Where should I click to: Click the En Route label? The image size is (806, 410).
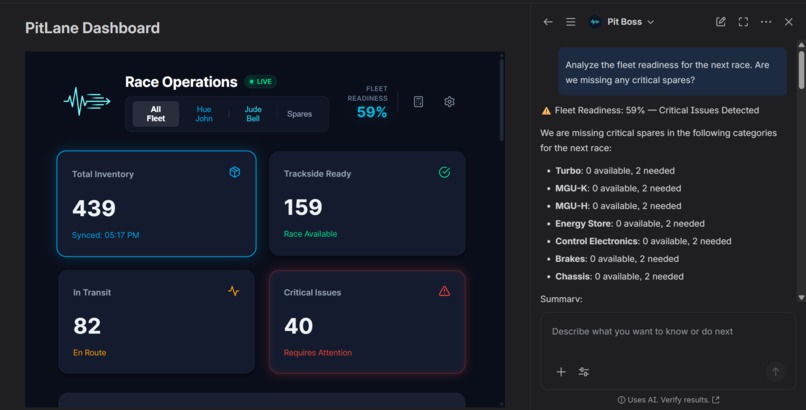(x=89, y=352)
